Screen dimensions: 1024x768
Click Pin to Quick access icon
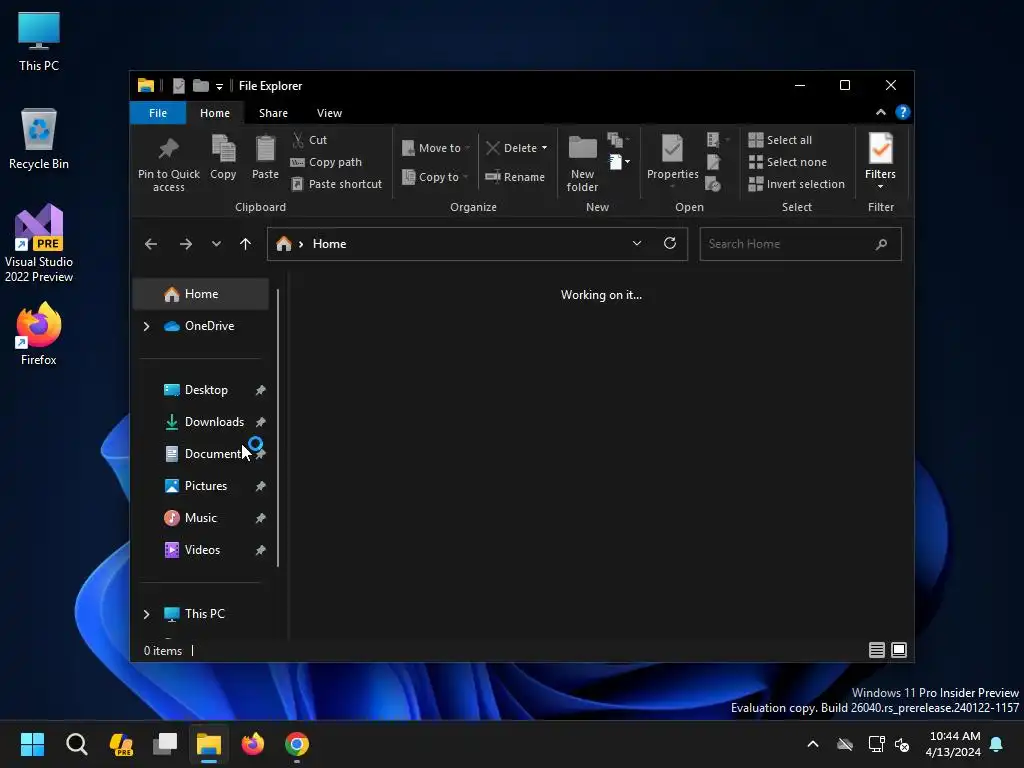pos(168,150)
